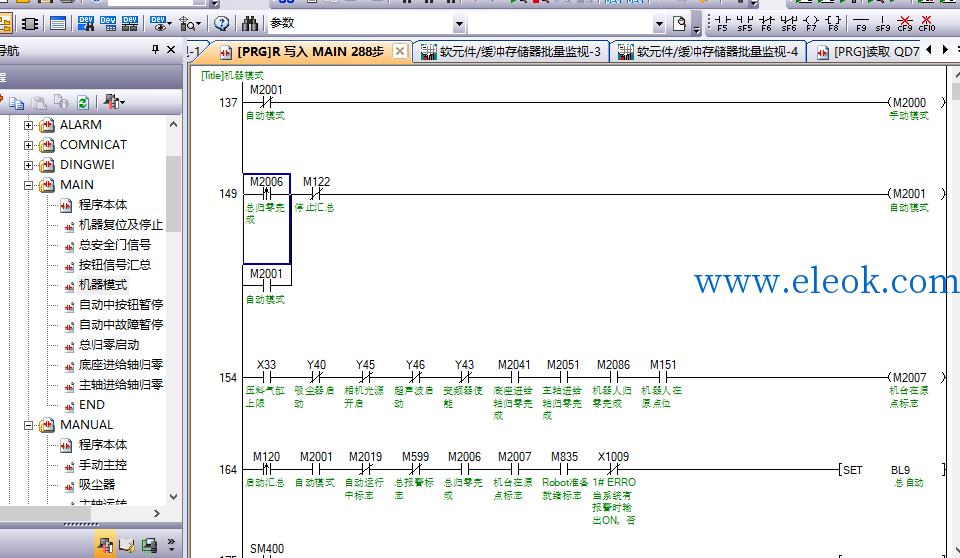Open 自动中按钮暂停 in tree

[121, 304]
